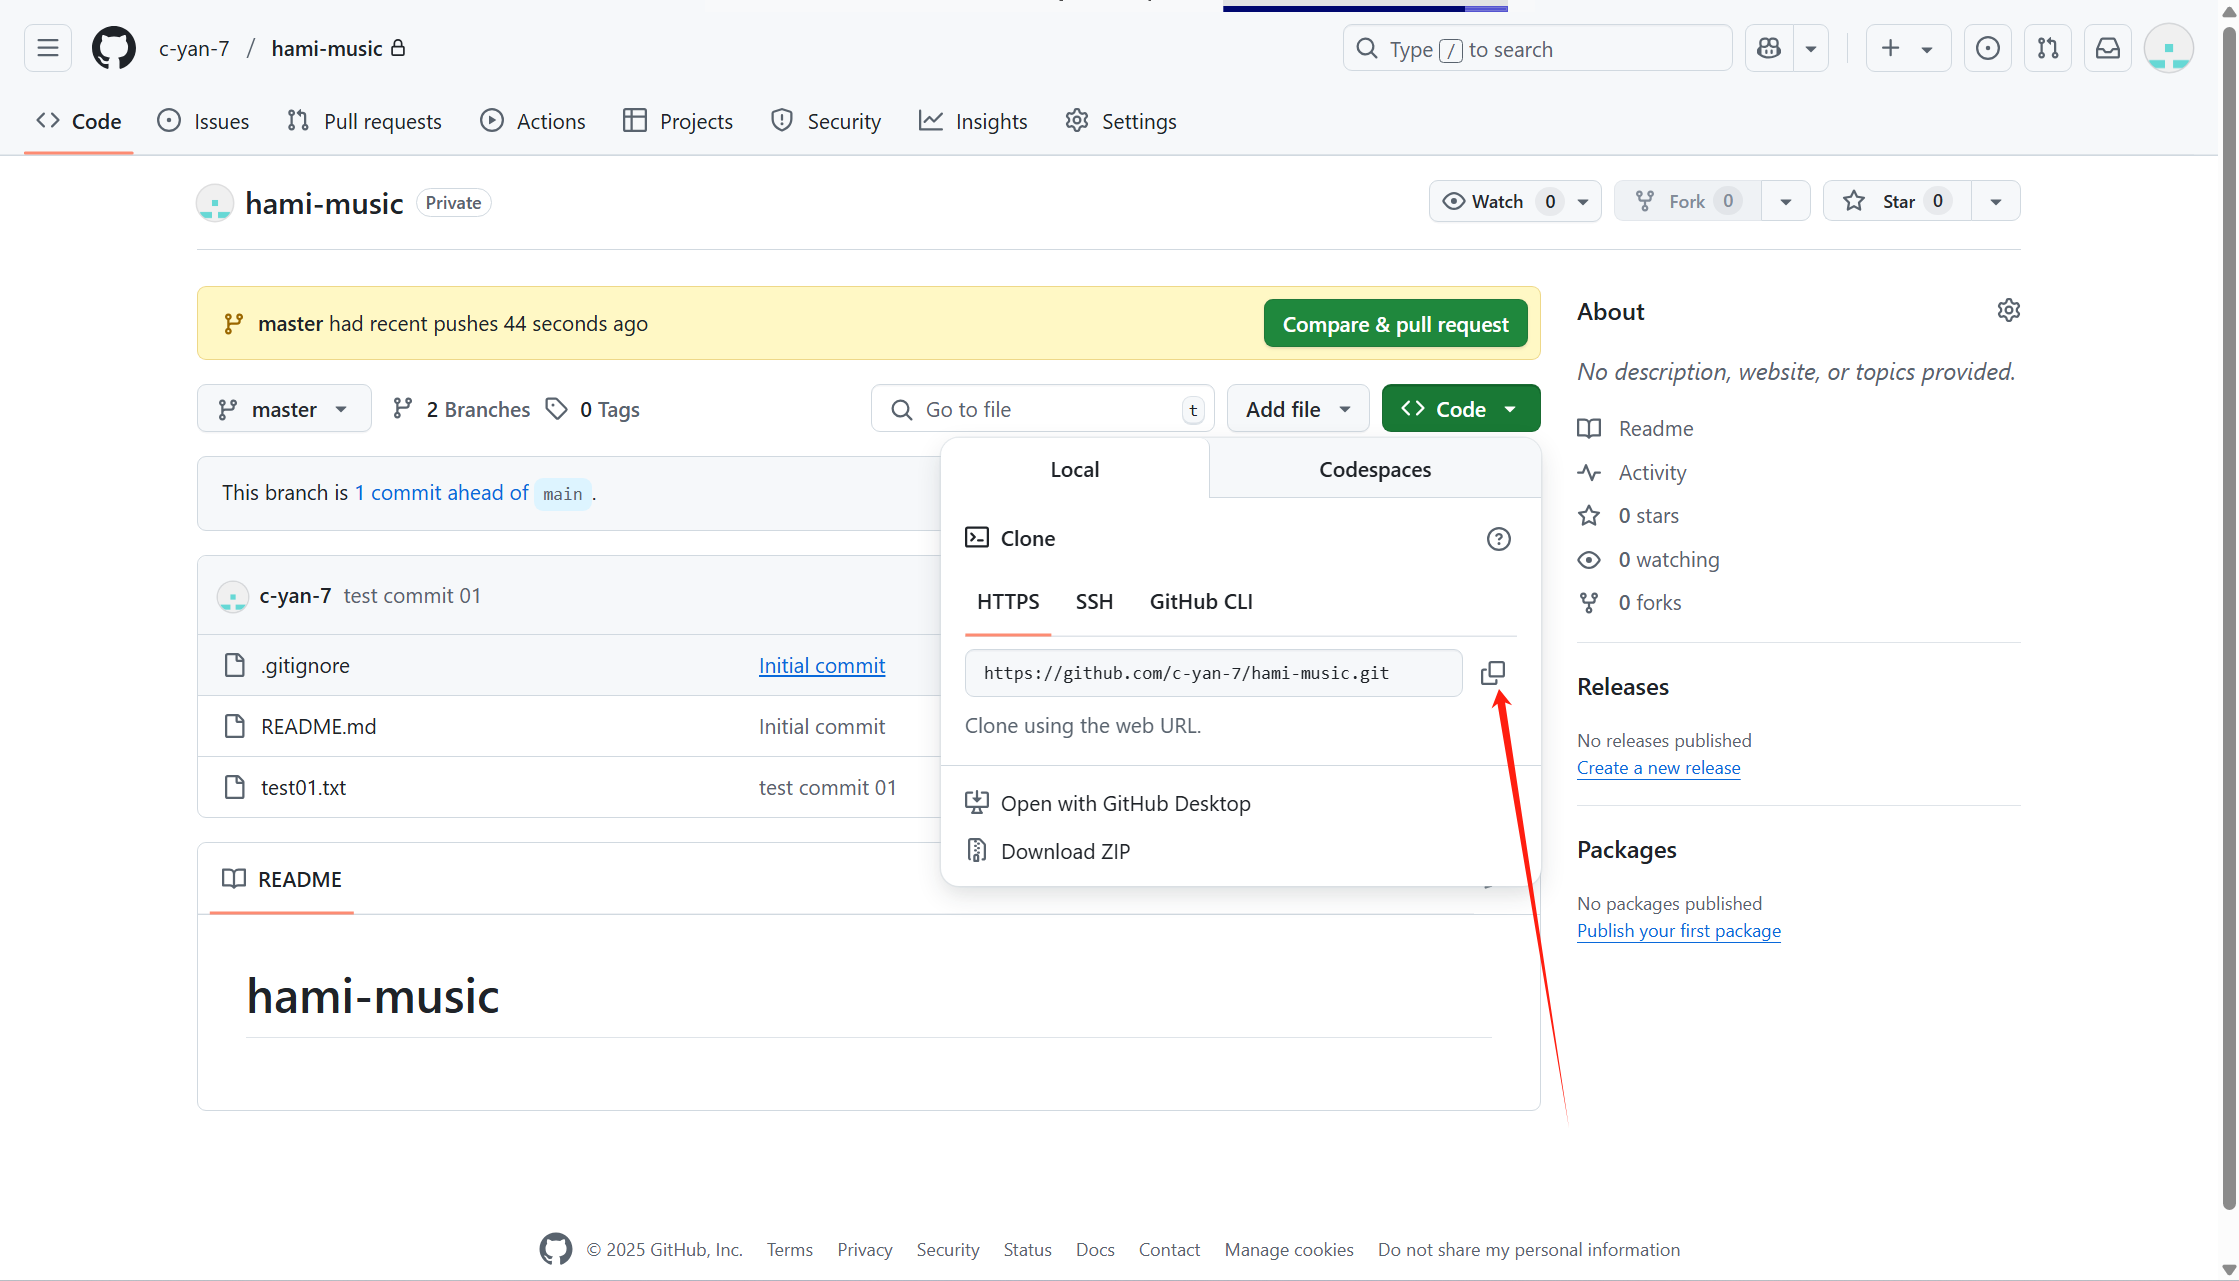Expand the master branch selector
Image resolution: width=2239 pixels, height=1281 pixels.
pyautogui.click(x=284, y=408)
